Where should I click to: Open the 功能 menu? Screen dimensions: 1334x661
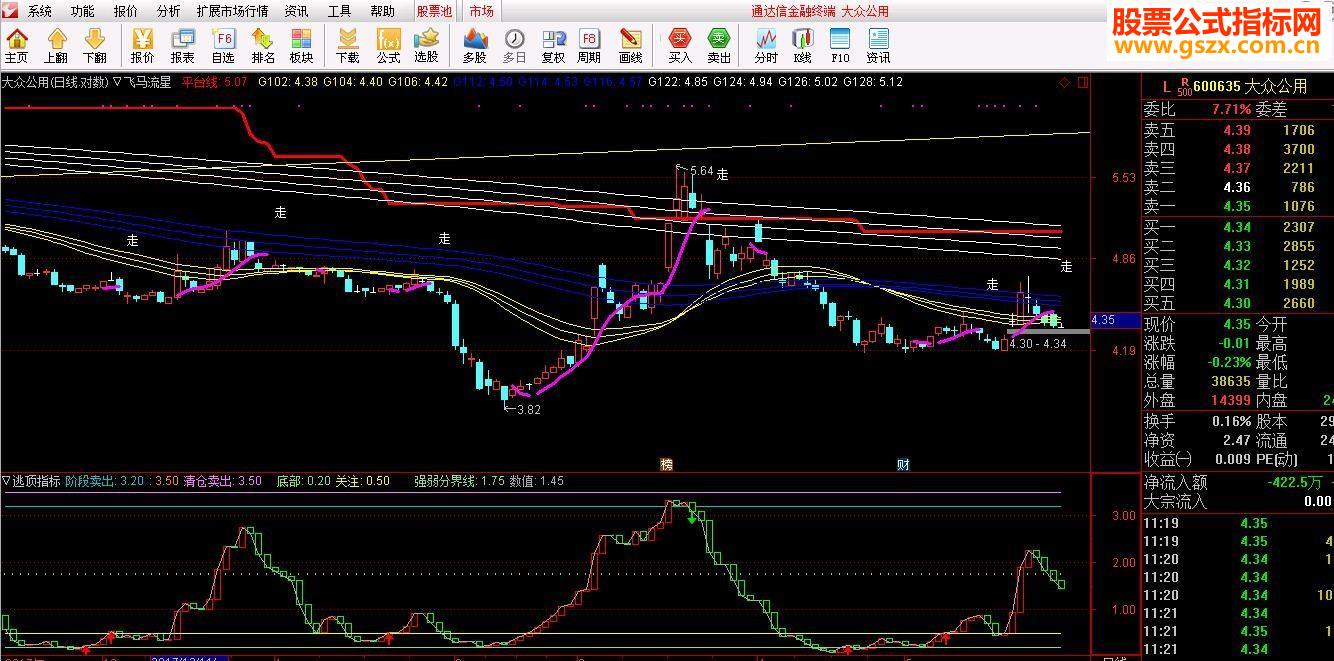click(83, 11)
